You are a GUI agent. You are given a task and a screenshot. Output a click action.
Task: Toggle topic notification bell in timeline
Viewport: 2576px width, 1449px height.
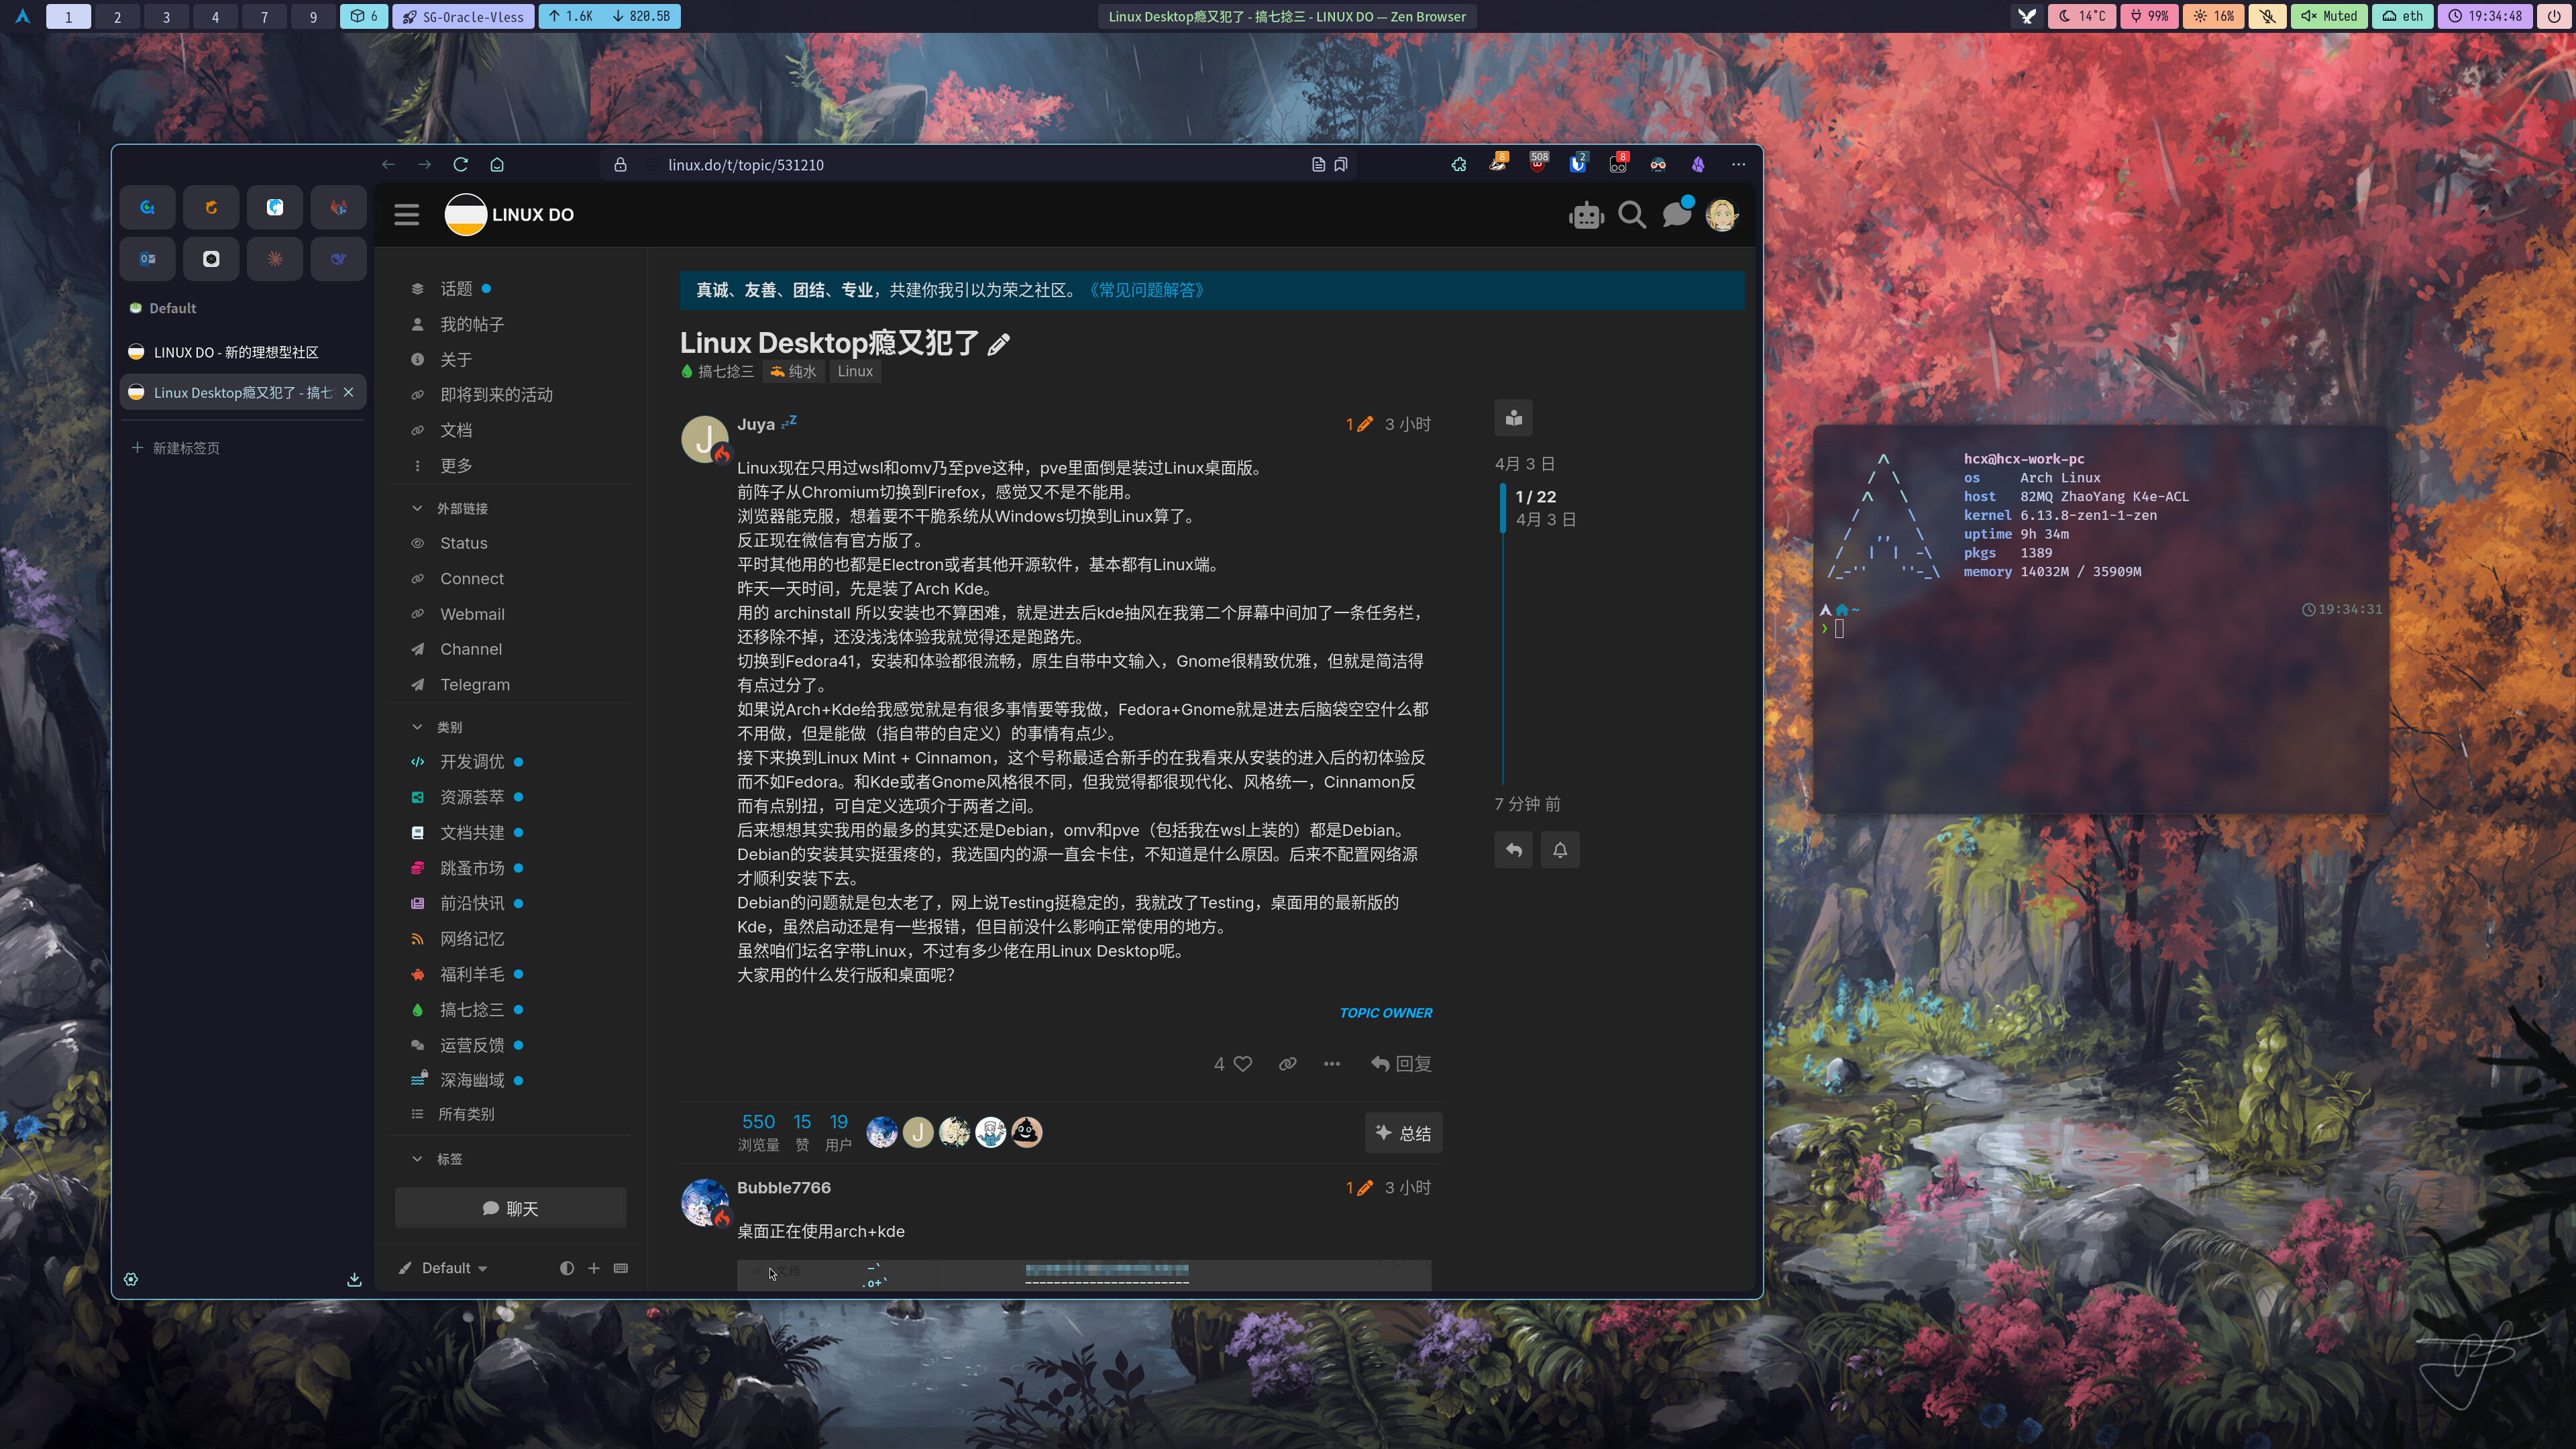1560,850
